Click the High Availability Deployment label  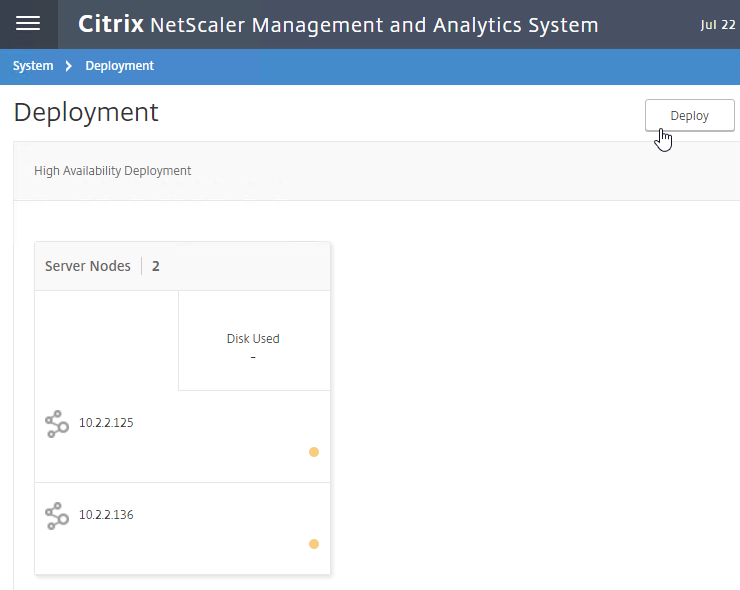pos(112,171)
